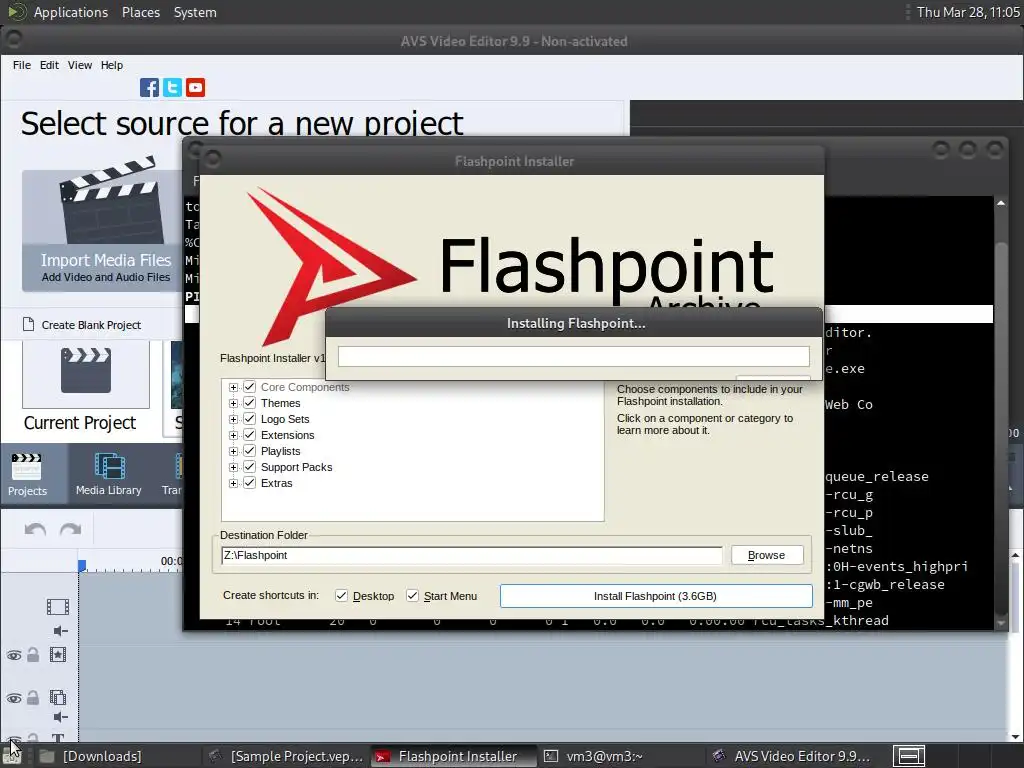Image resolution: width=1024 pixels, height=768 pixels.
Task: Open the Edit menu in AVS Video Editor
Action: coord(49,65)
